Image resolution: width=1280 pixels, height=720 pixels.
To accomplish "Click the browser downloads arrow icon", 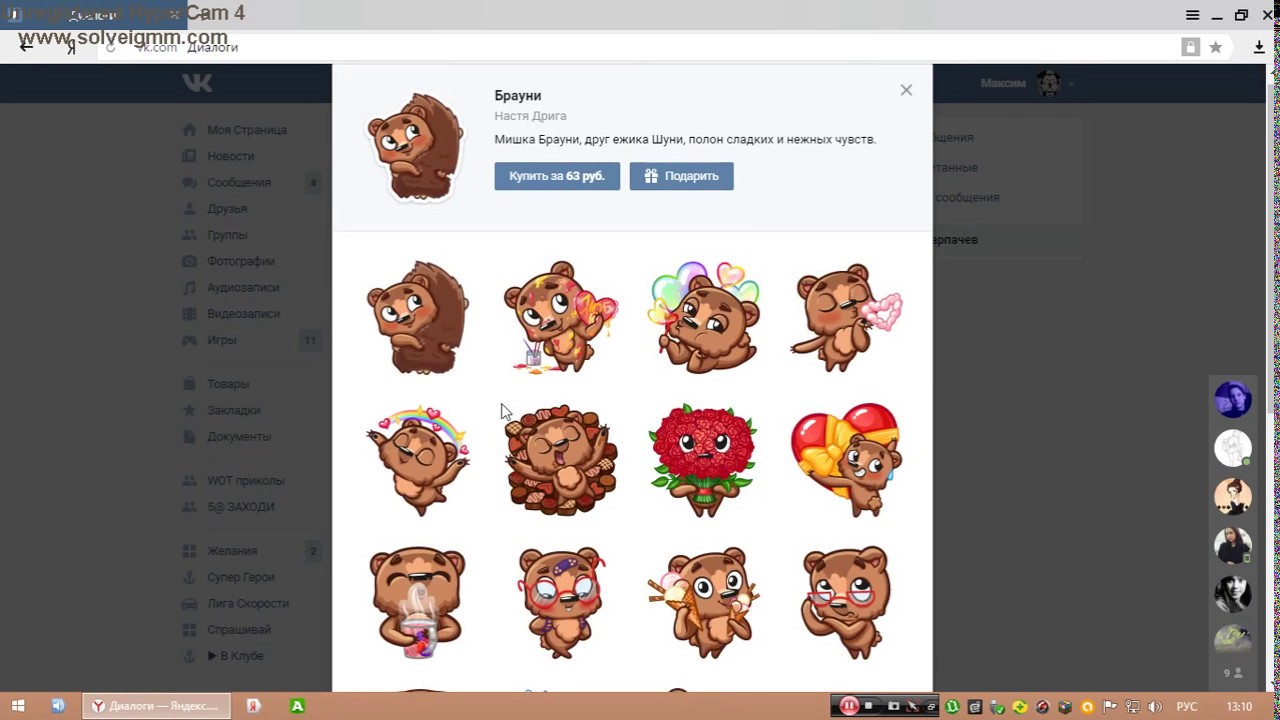I will 1259,47.
